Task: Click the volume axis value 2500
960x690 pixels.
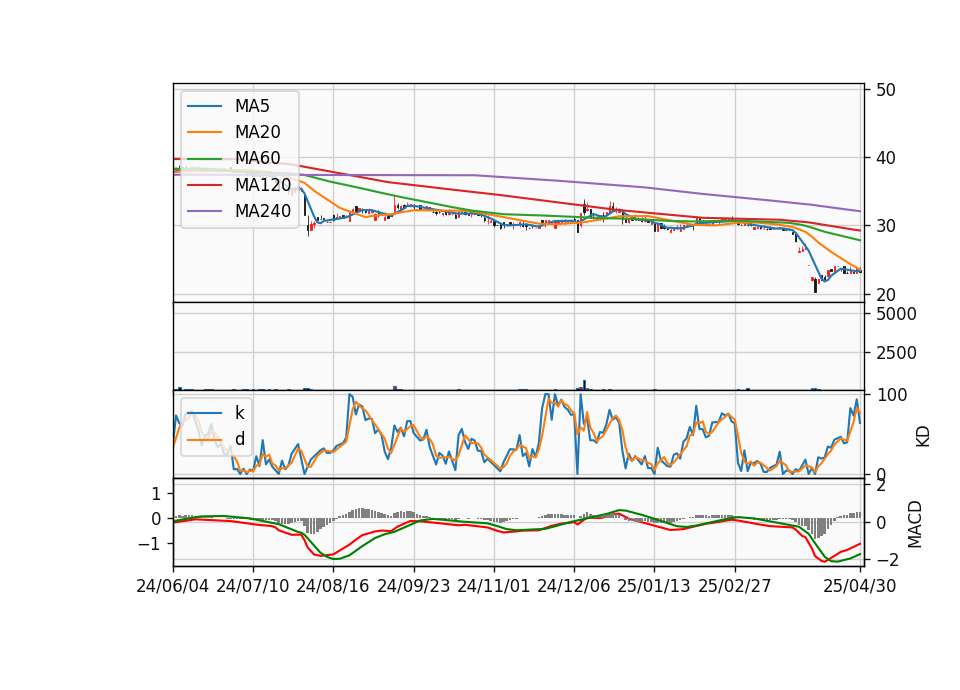Action: click(896, 353)
